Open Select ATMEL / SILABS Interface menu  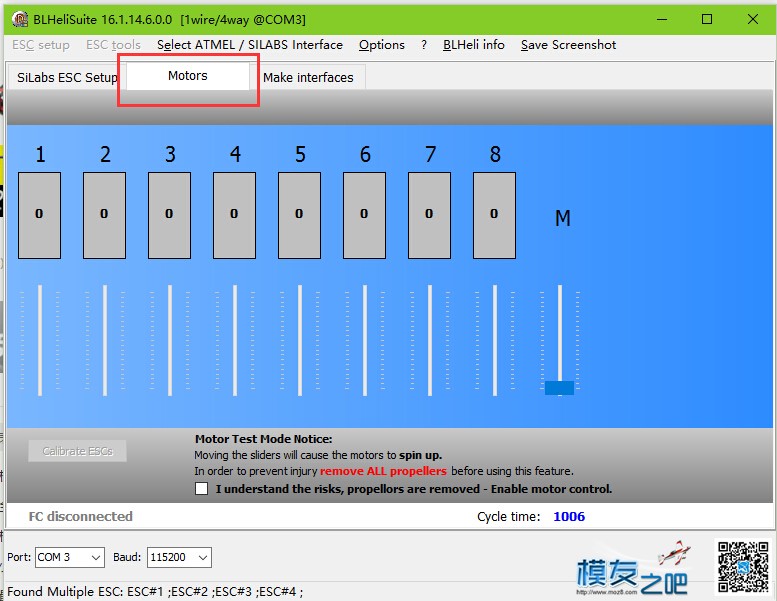click(x=250, y=45)
